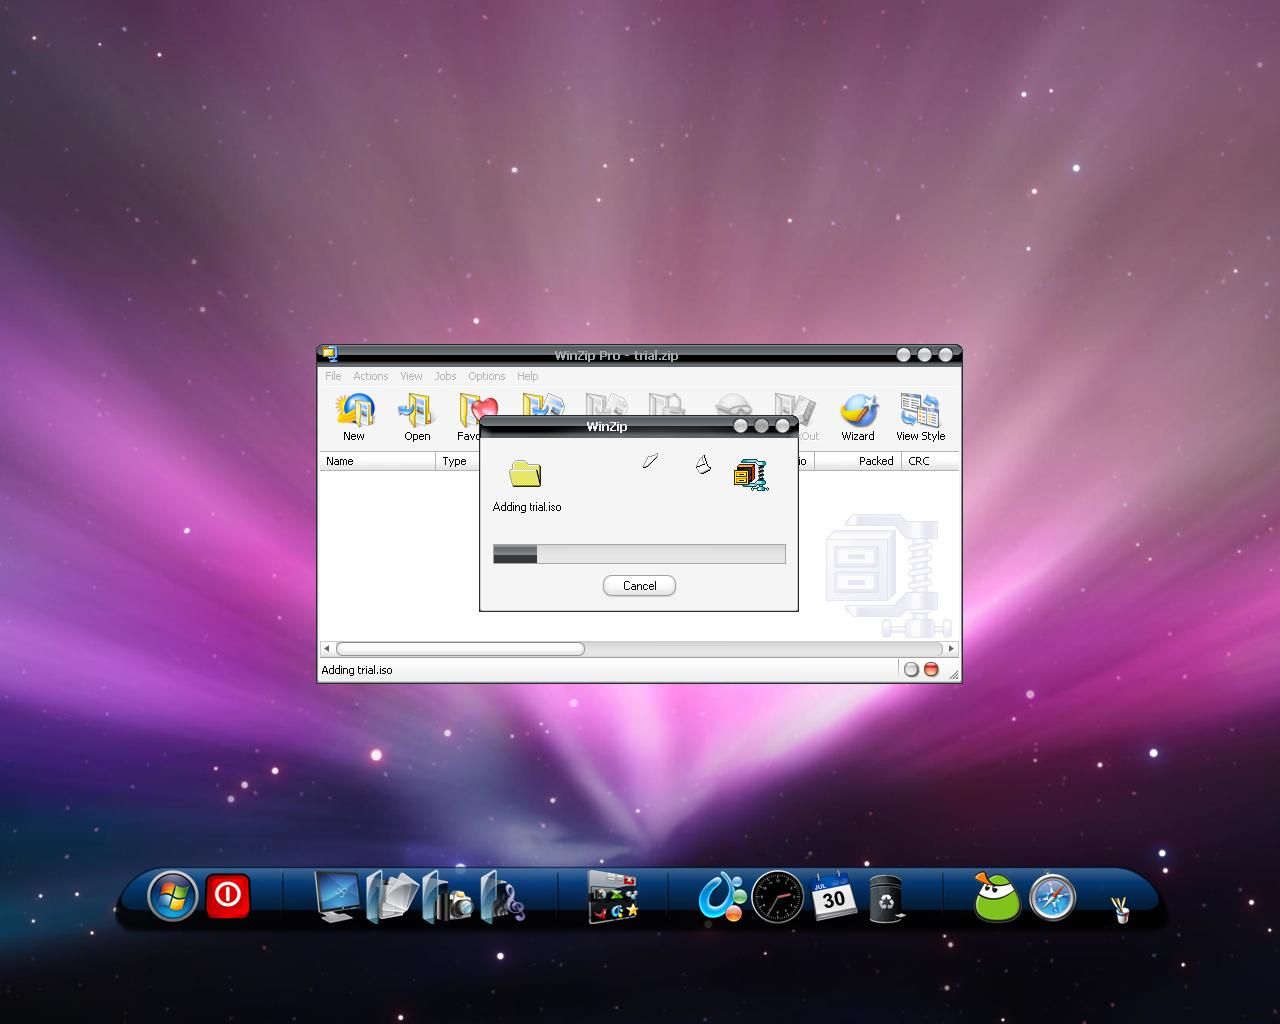This screenshot has width=1280, height=1024.
Task: Click the New archive toolbar icon
Action: [354, 417]
